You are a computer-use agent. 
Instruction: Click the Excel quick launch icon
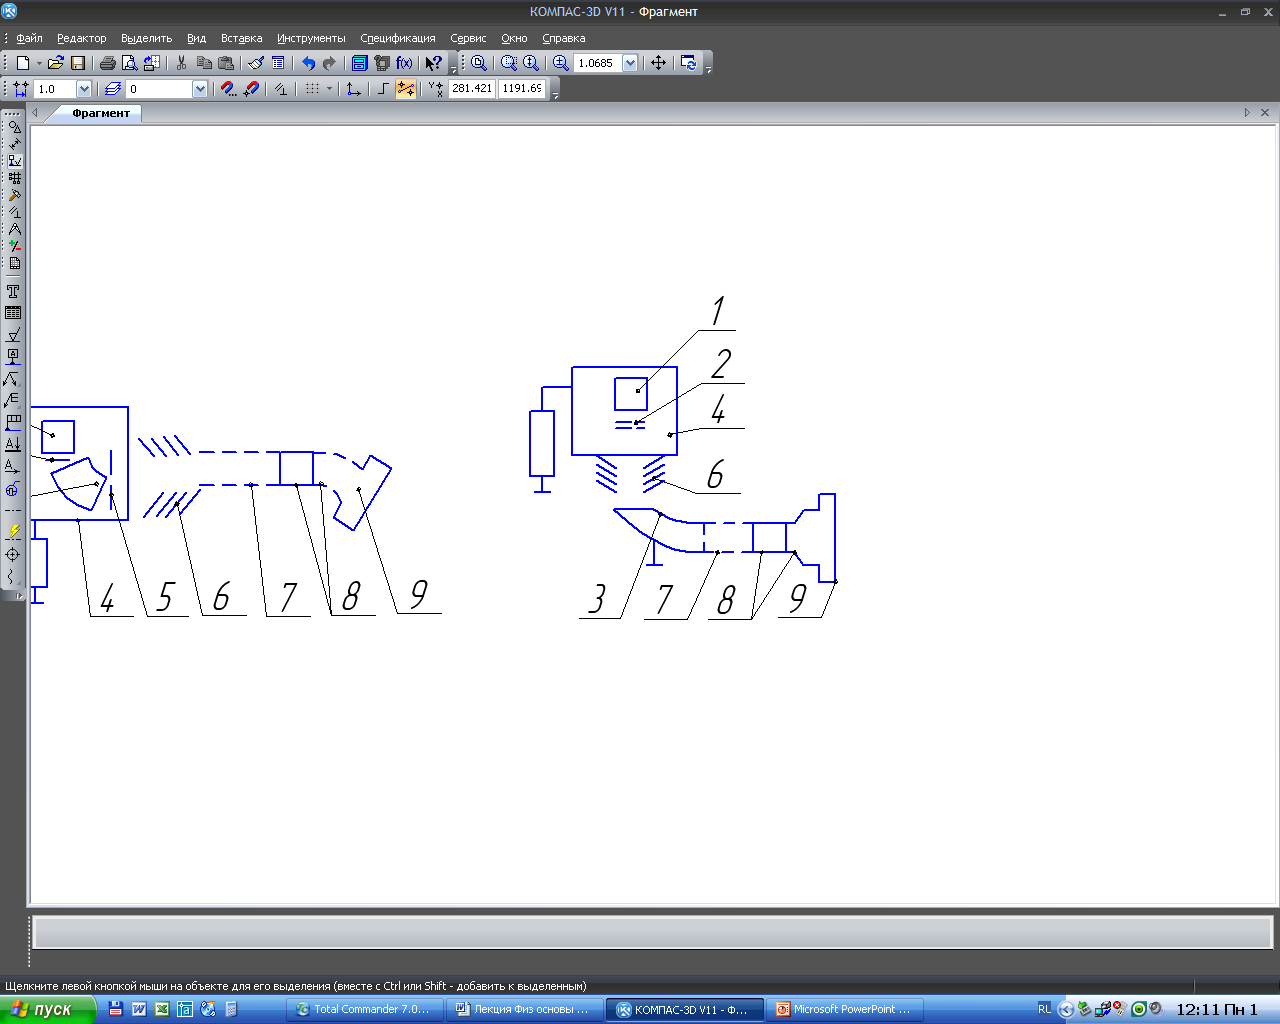pos(161,1009)
